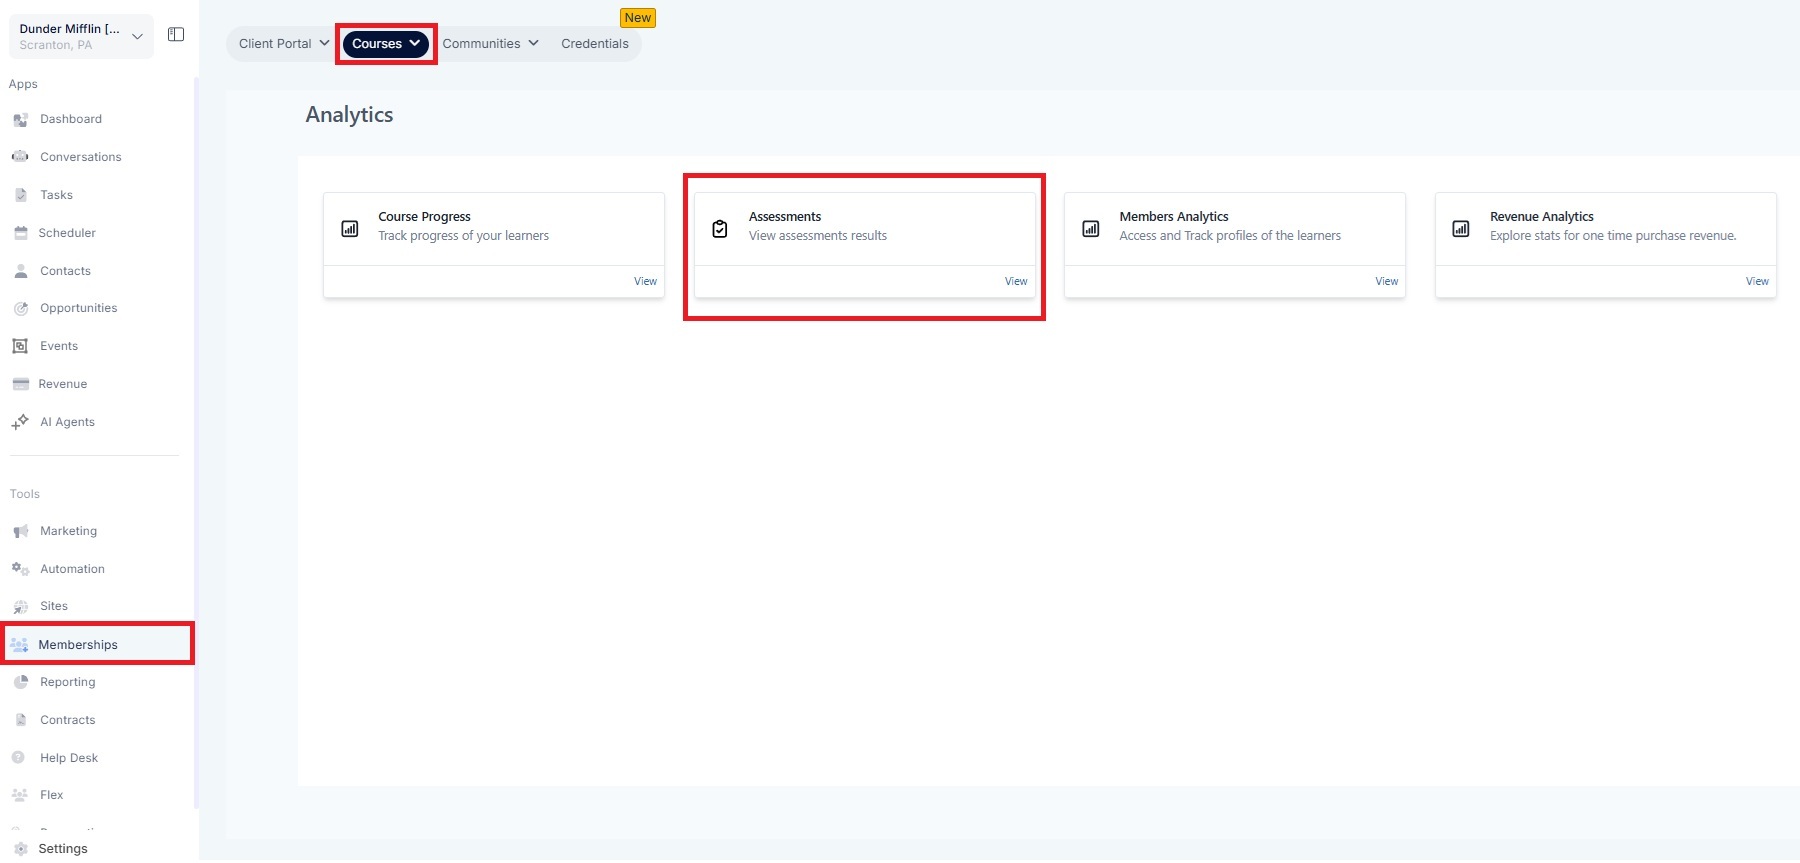Image resolution: width=1800 pixels, height=863 pixels.
Task: Go to Dashboard in the sidebar
Action: point(71,119)
